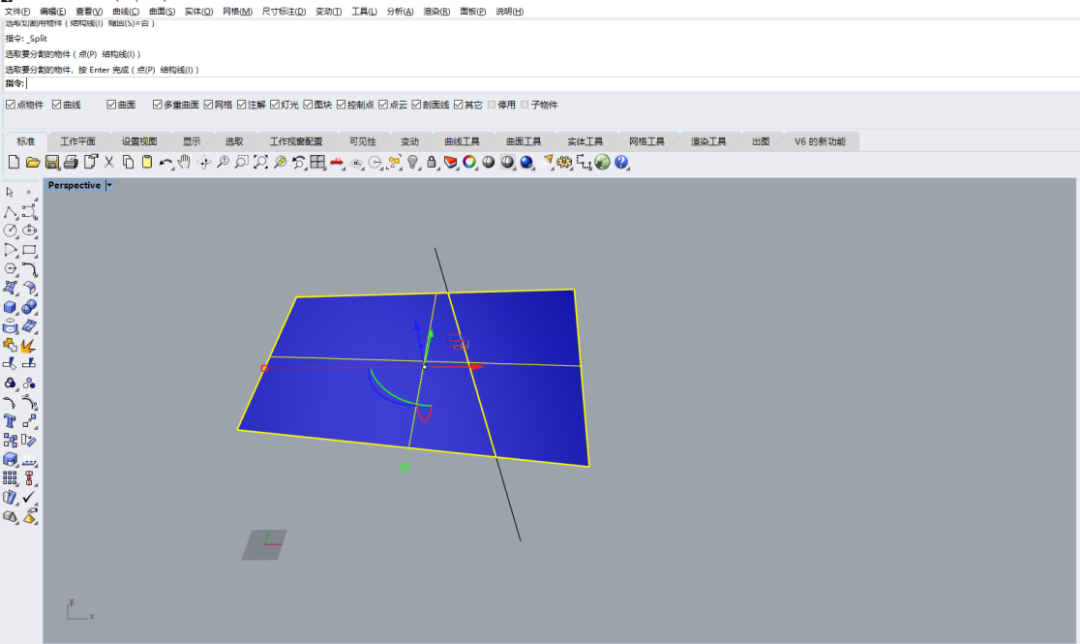Switch to the 曲线工具 toolbar tab

click(462, 142)
